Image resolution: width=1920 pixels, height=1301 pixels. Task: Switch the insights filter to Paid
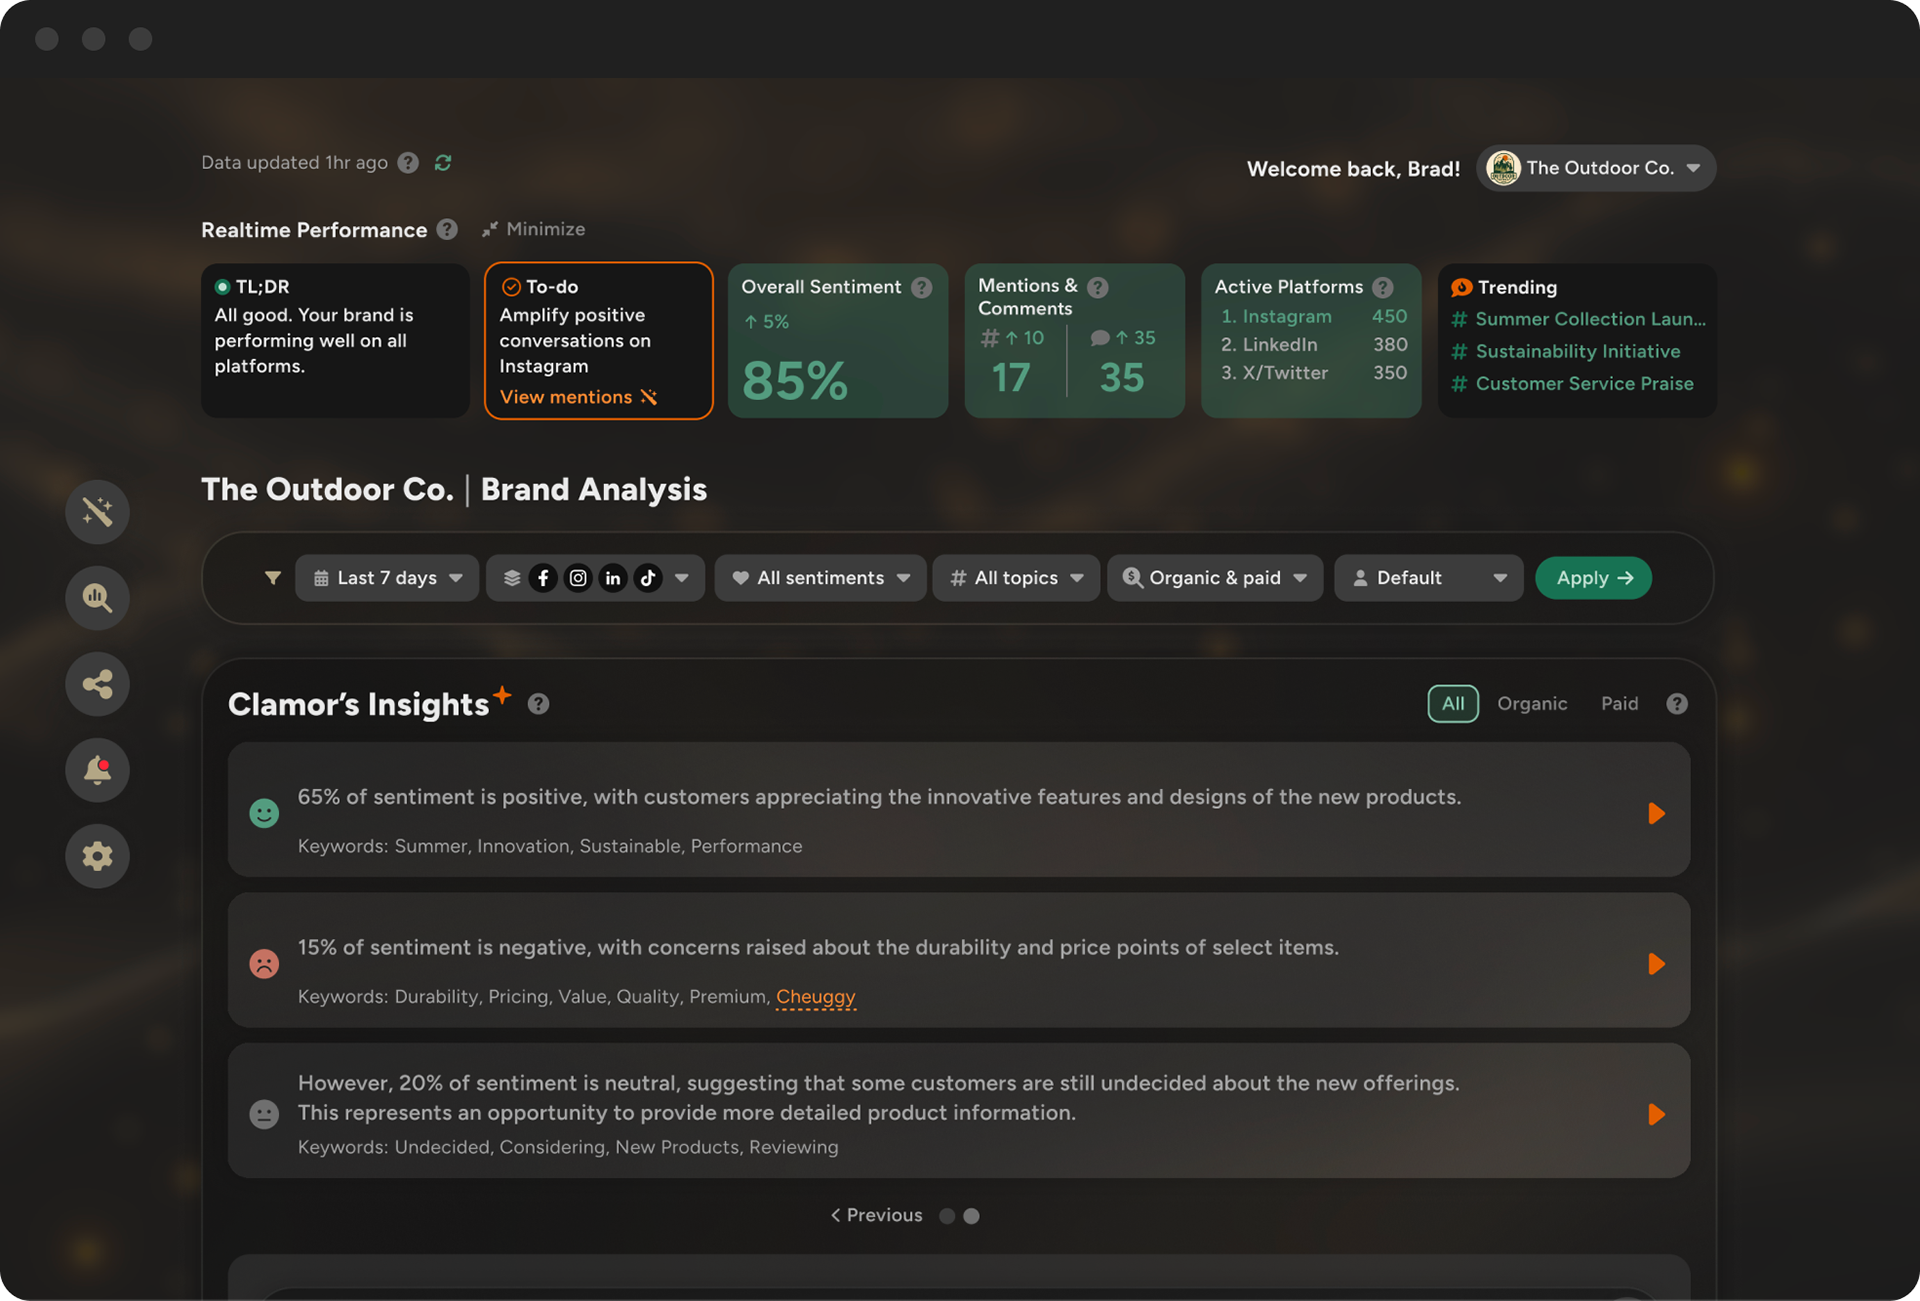click(1619, 704)
